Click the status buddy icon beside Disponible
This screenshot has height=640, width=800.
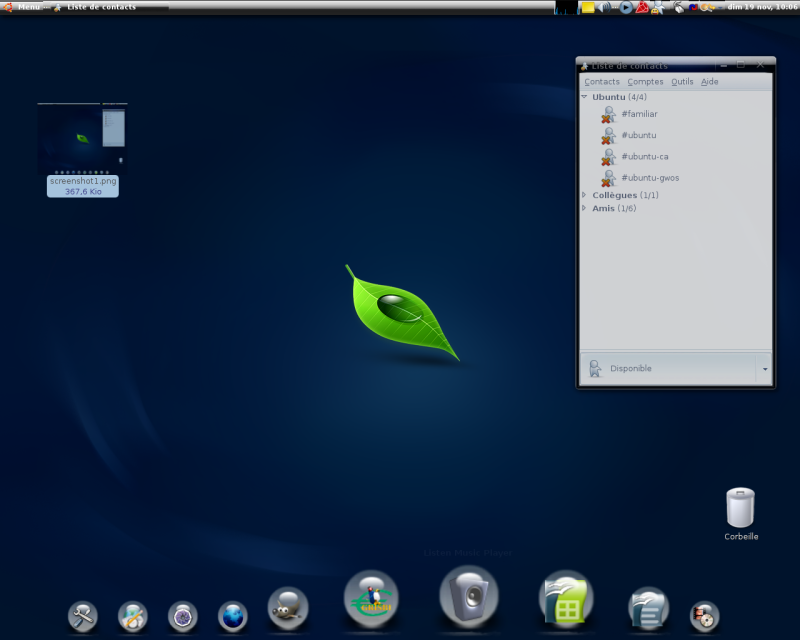[x=595, y=368]
